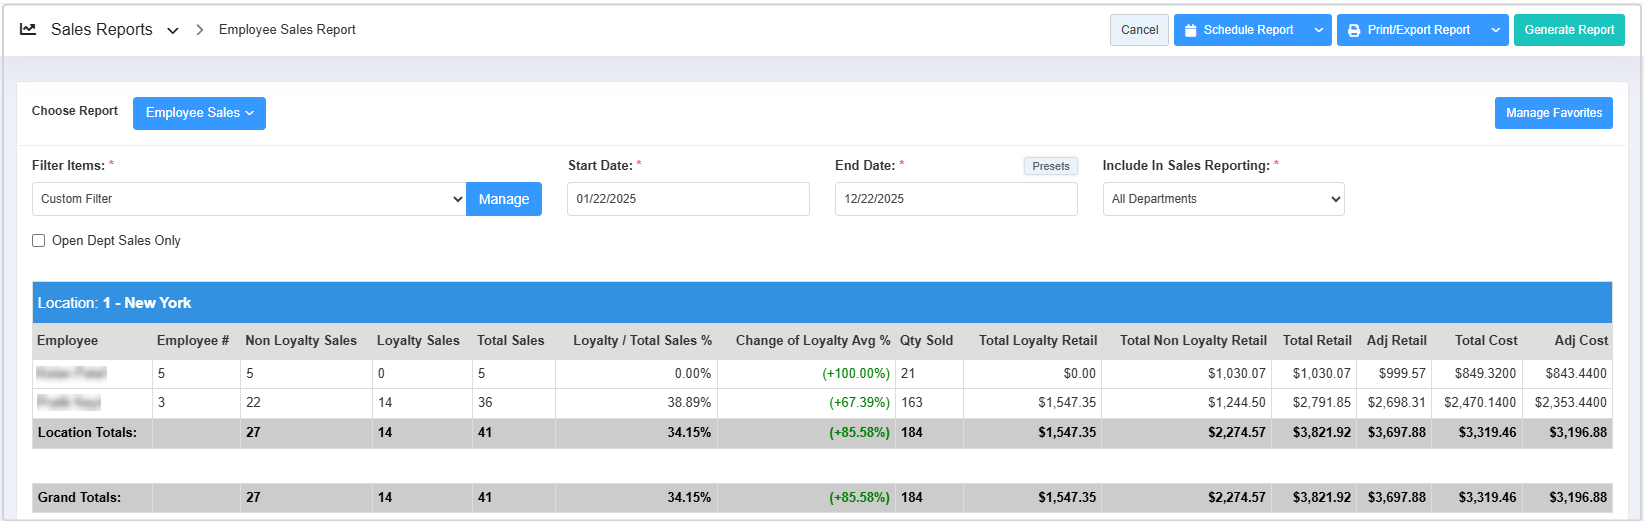1644x521 pixels.
Task: Click the printer icon on Print/Export Report
Action: point(1354,31)
